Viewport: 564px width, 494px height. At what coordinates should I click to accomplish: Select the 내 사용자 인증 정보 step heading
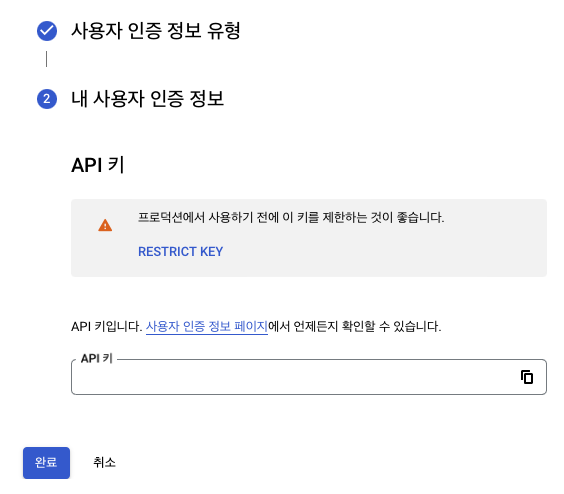pyautogui.click(x=147, y=99)
